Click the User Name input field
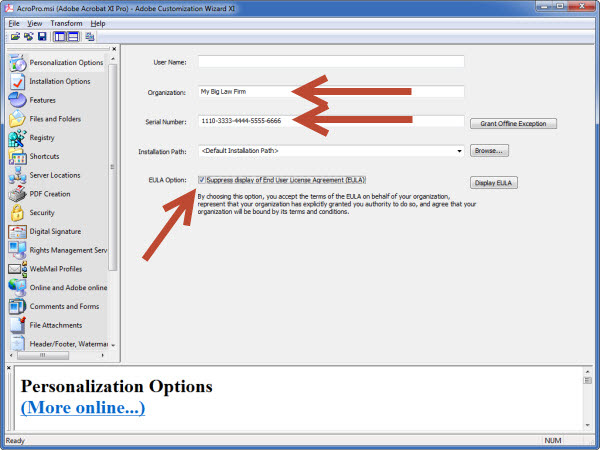 (331, 62)
